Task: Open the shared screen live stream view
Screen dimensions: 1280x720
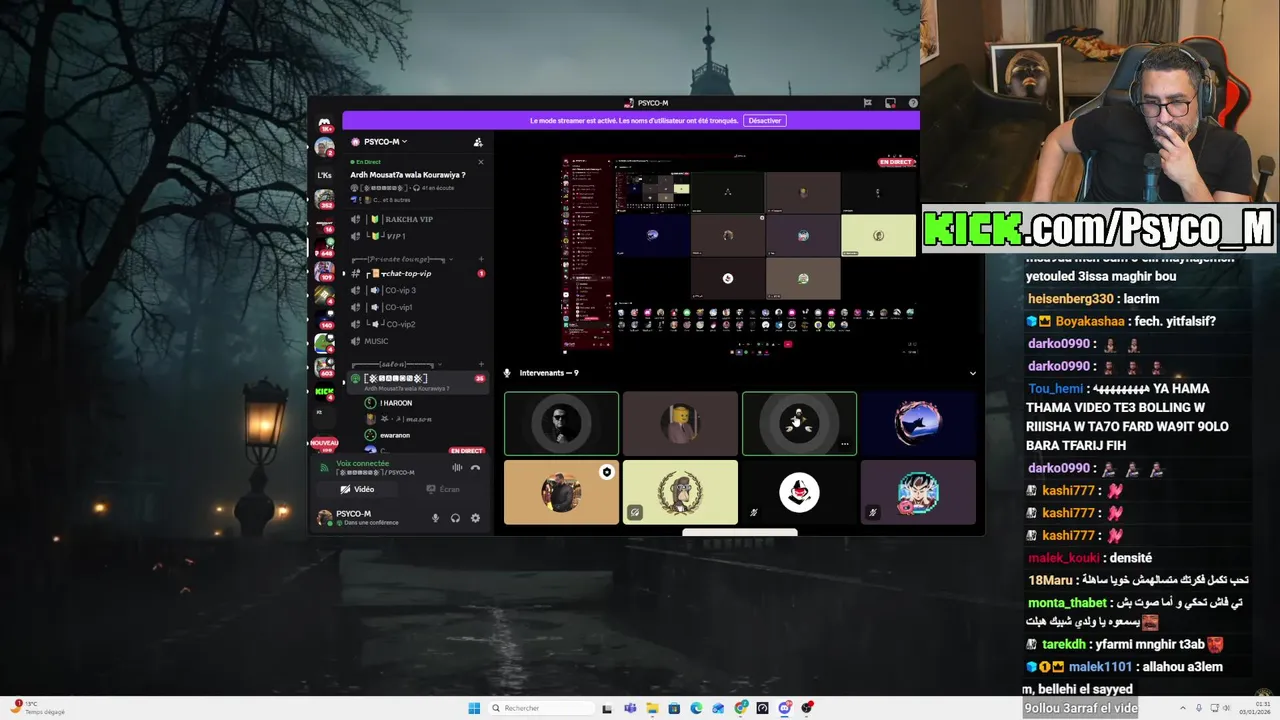Action: (739, 254)
